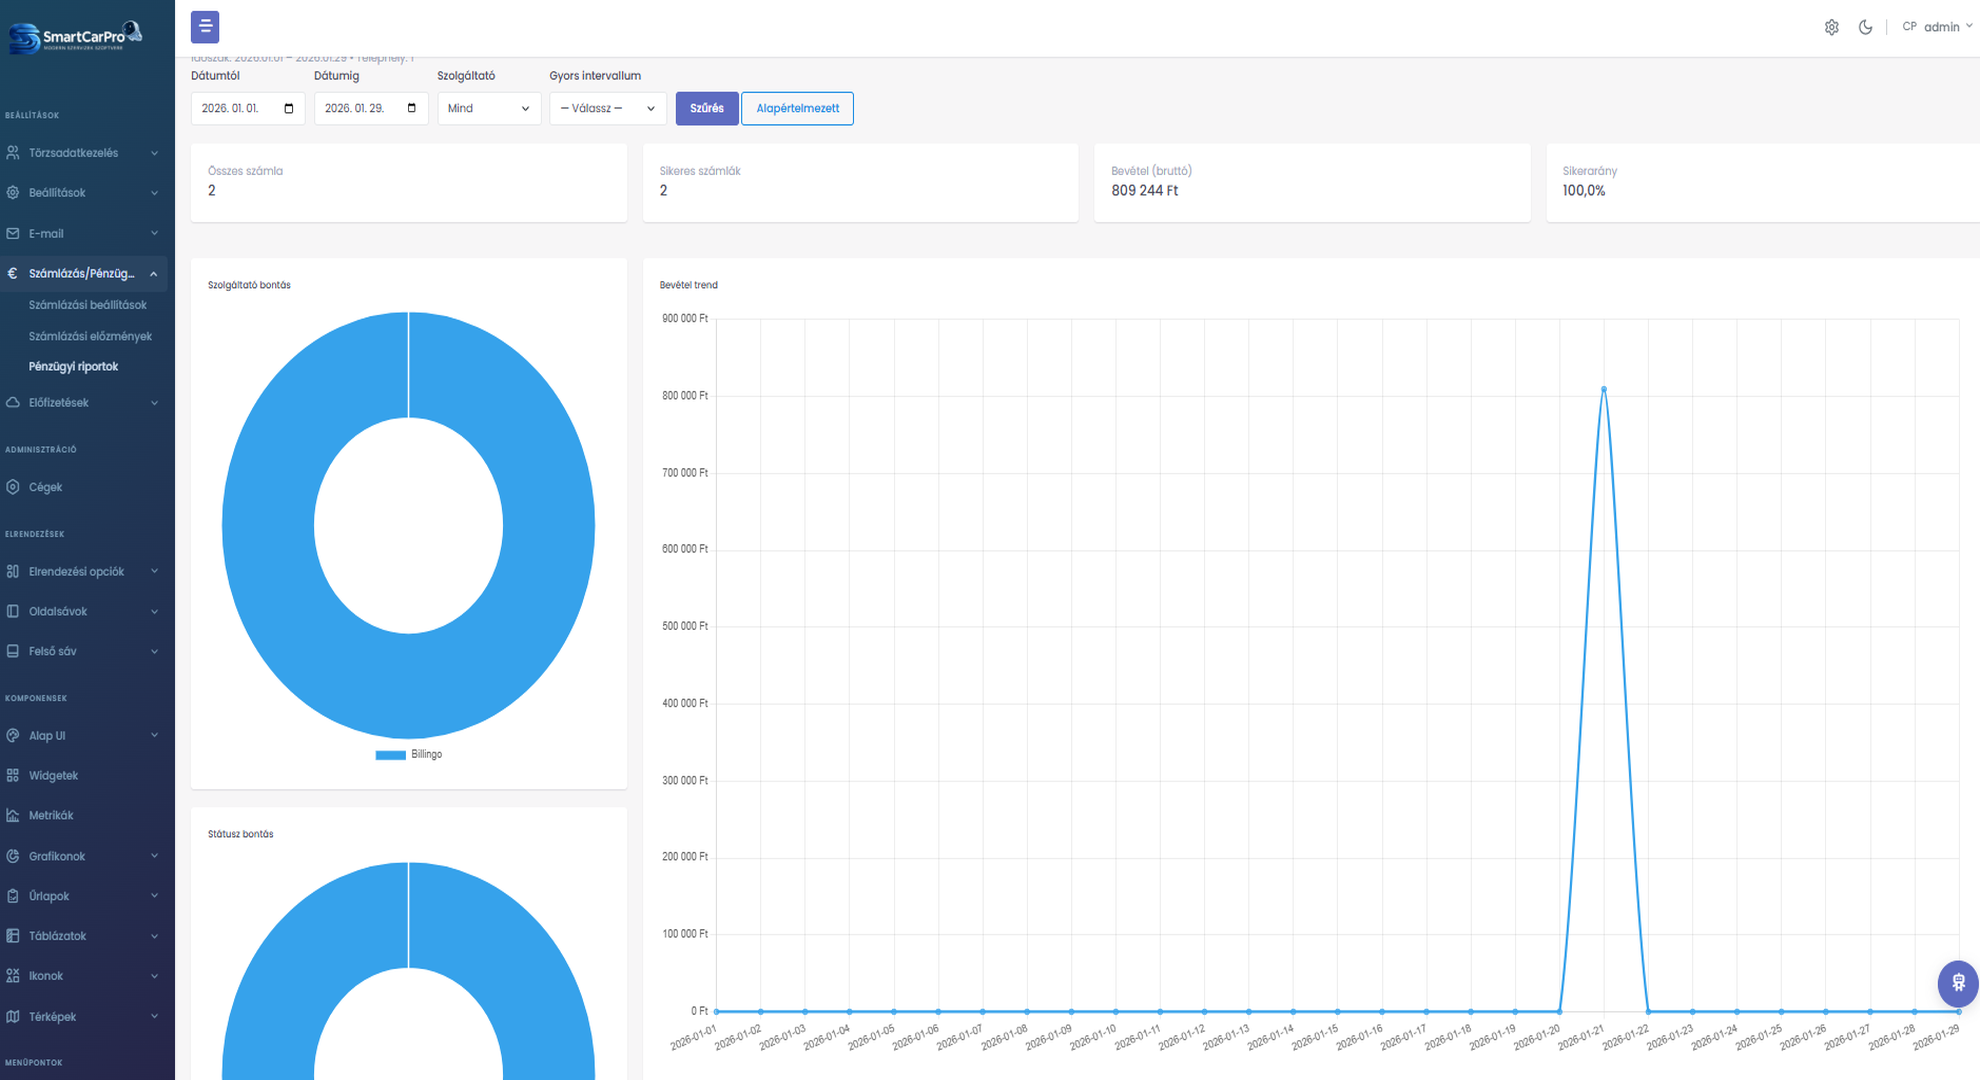Click the revenue peak point on trend chart
The height and width of the screenshot is (1080, 1980).
tap(1604, 389)
